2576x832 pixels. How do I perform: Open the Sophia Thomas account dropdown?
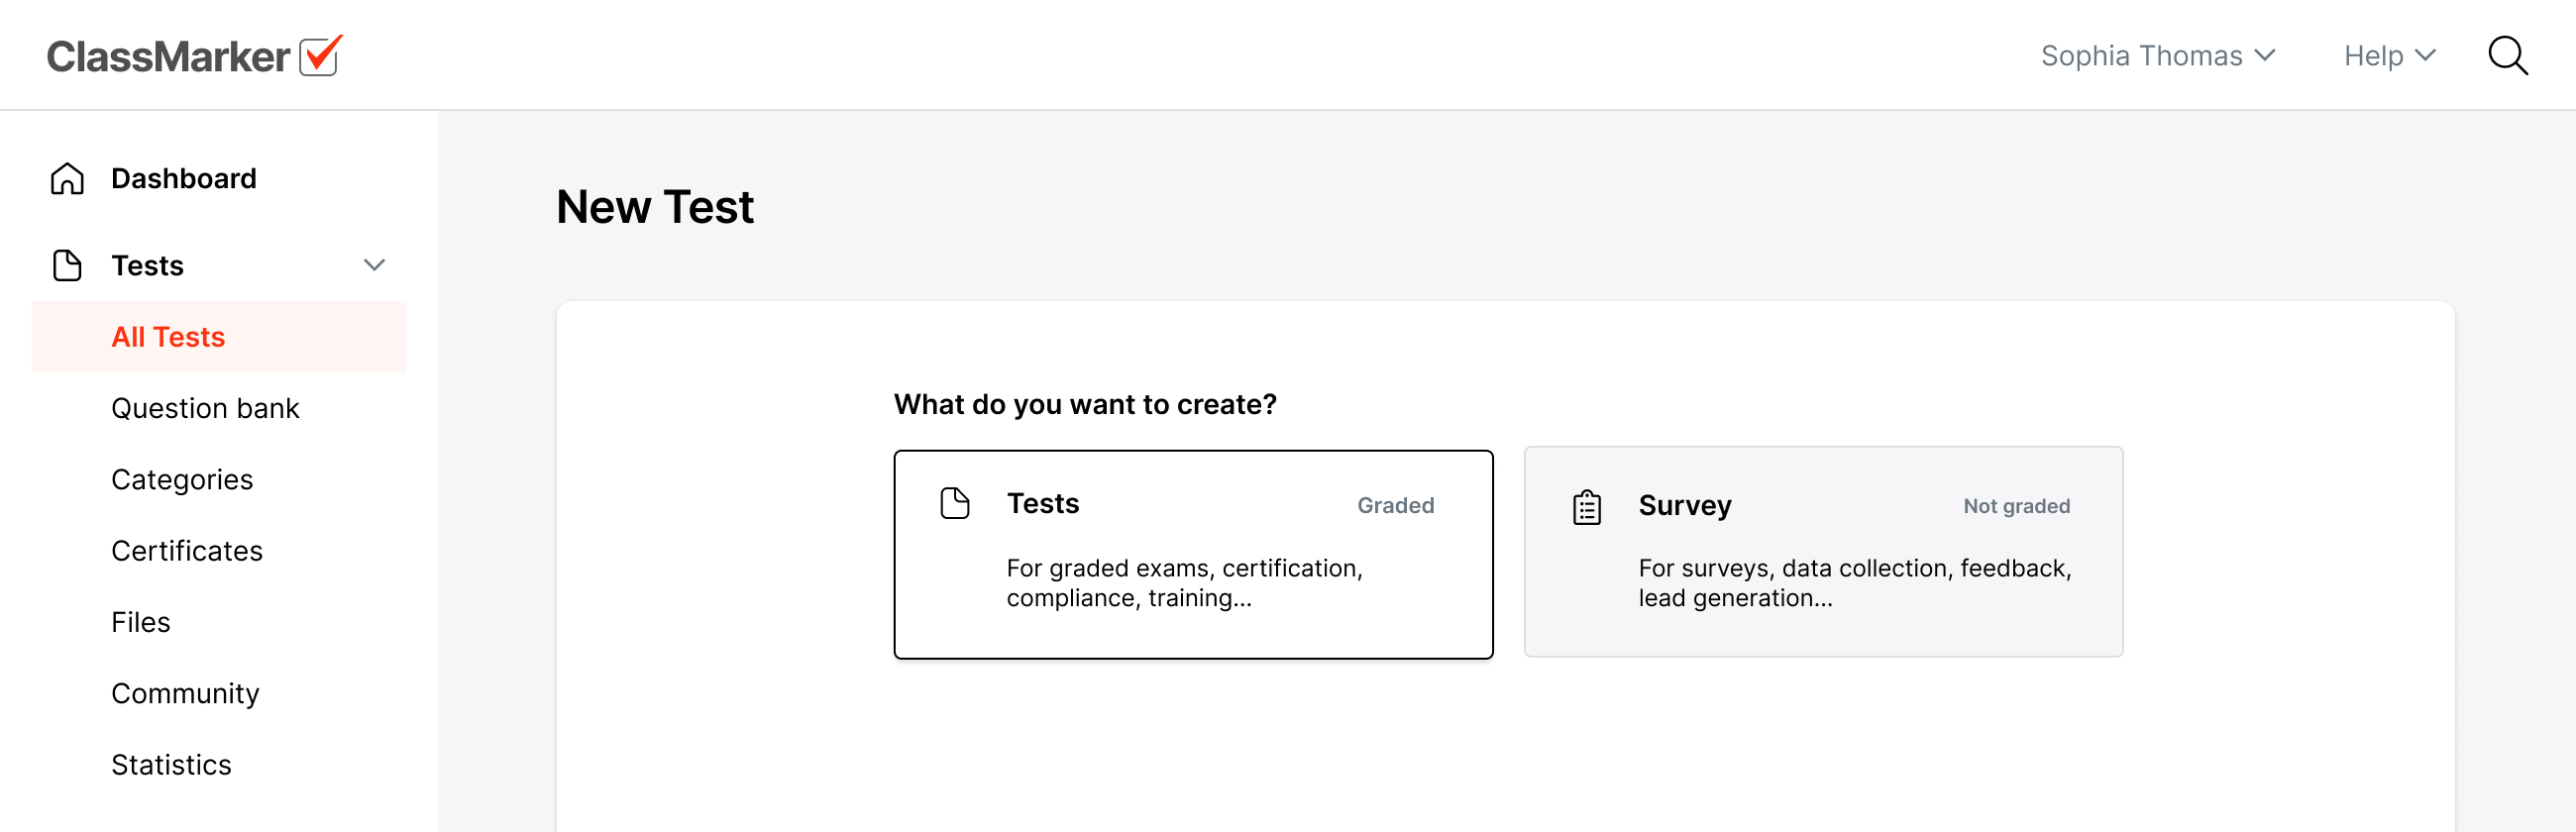[x=2157, y=56]
